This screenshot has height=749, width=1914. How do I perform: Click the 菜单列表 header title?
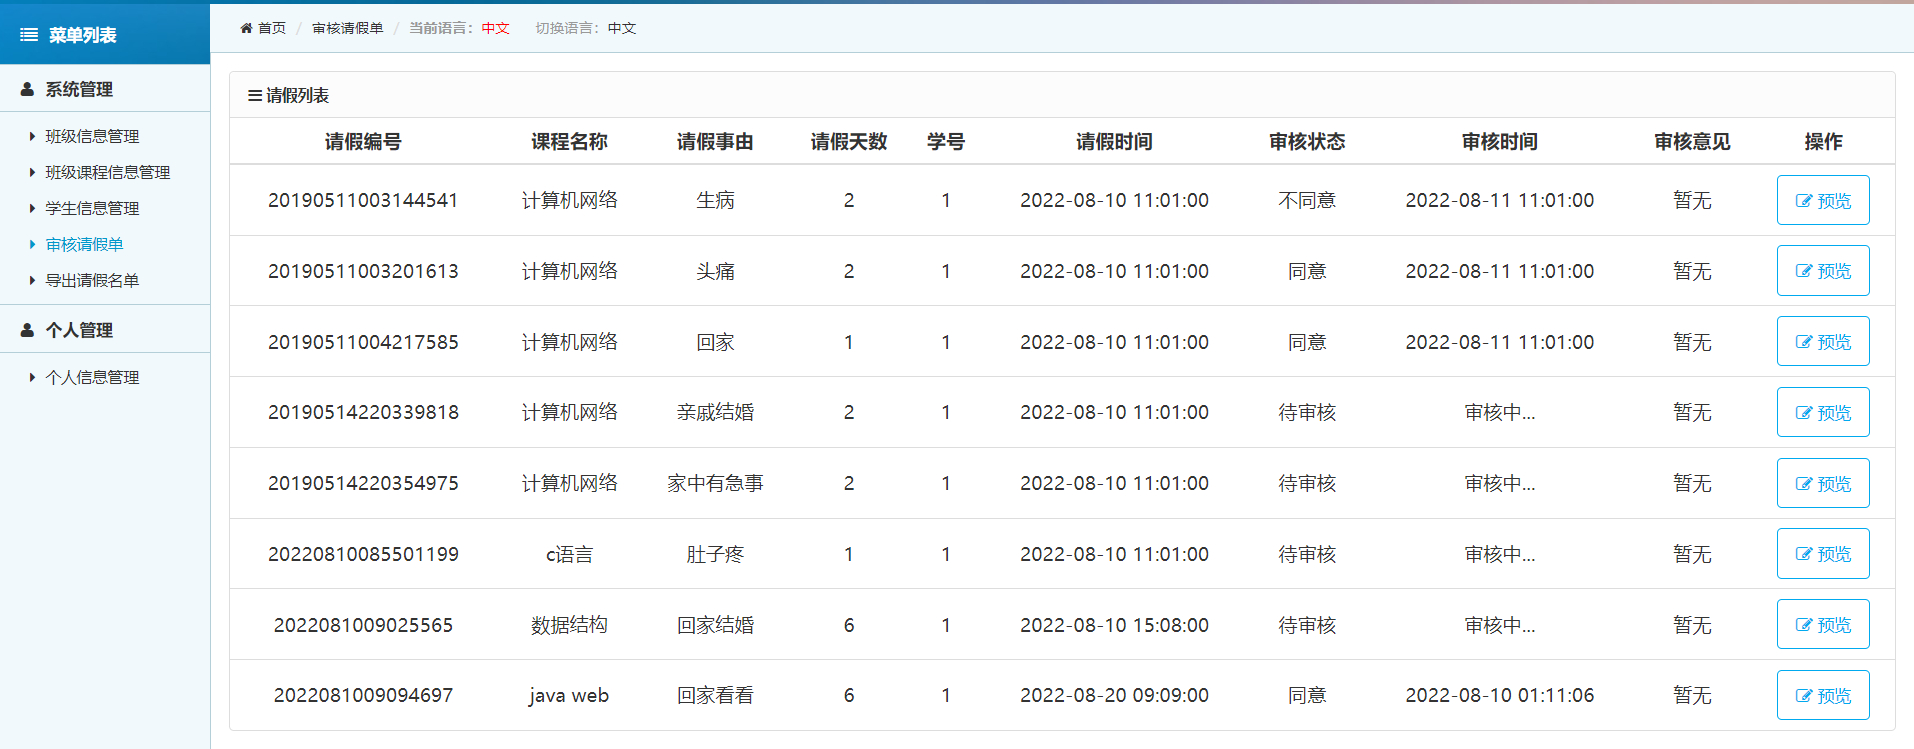(82, 35)
